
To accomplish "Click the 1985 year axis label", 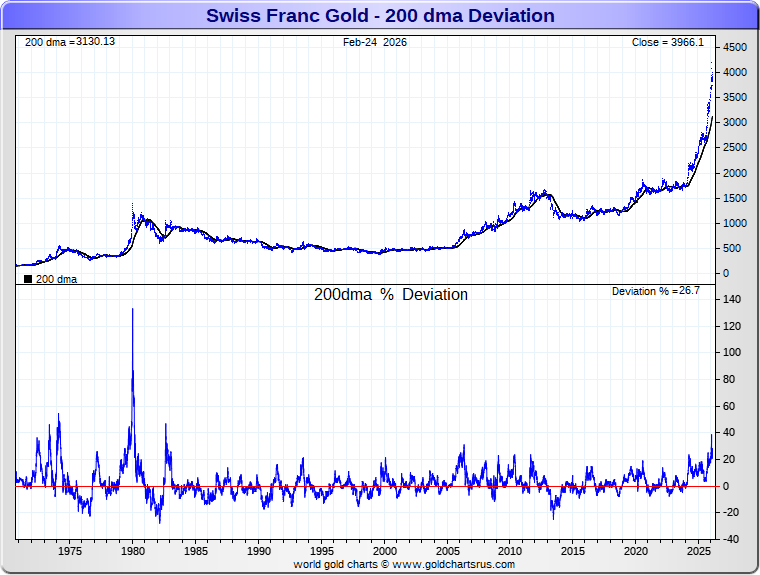I will click(x=196, y=551).
